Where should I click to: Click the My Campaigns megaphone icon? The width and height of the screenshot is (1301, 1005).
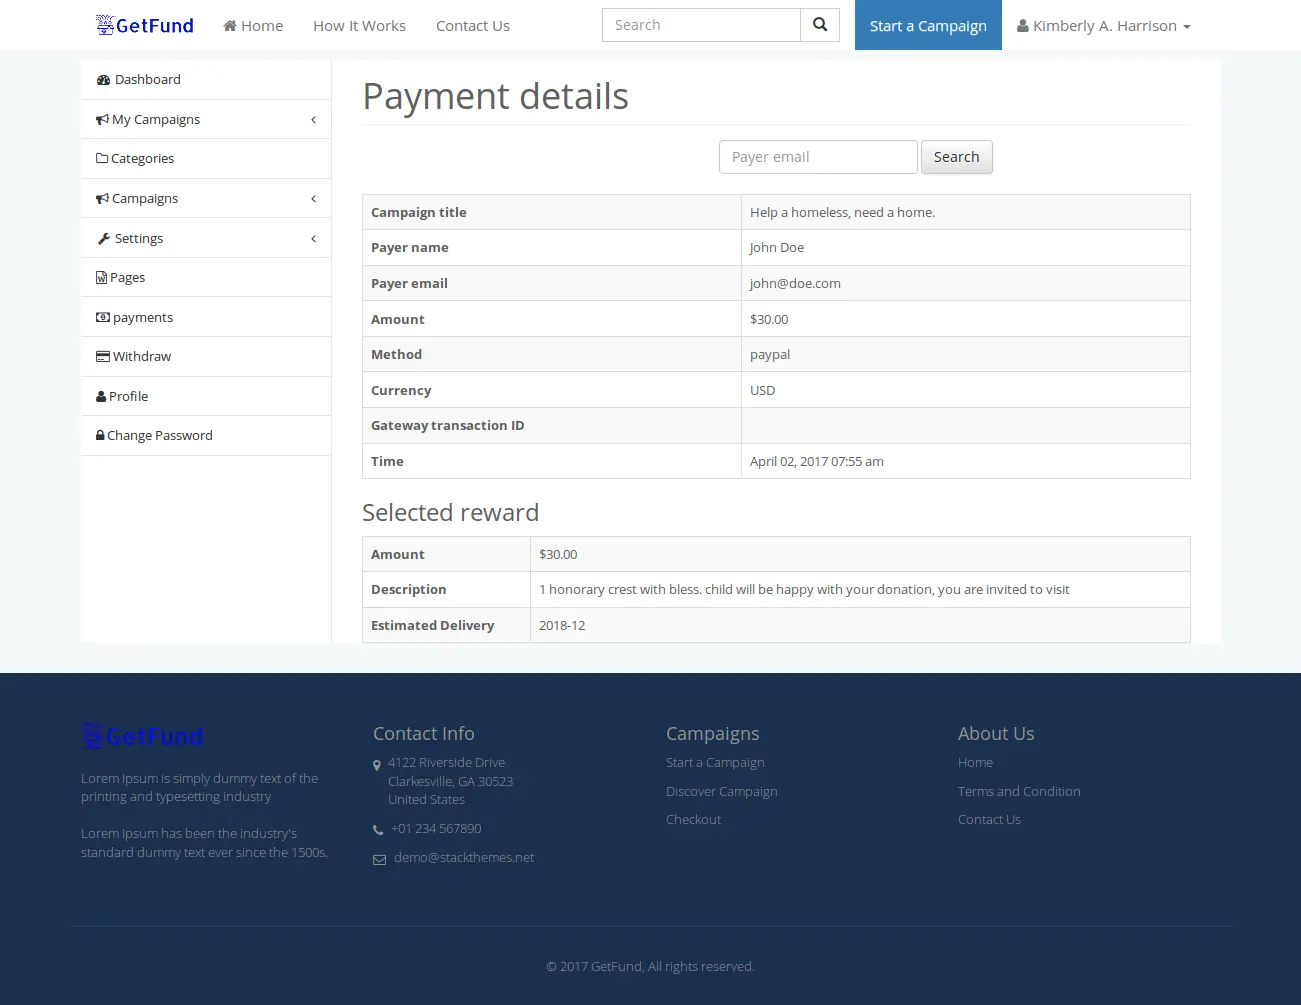[102, 120]
